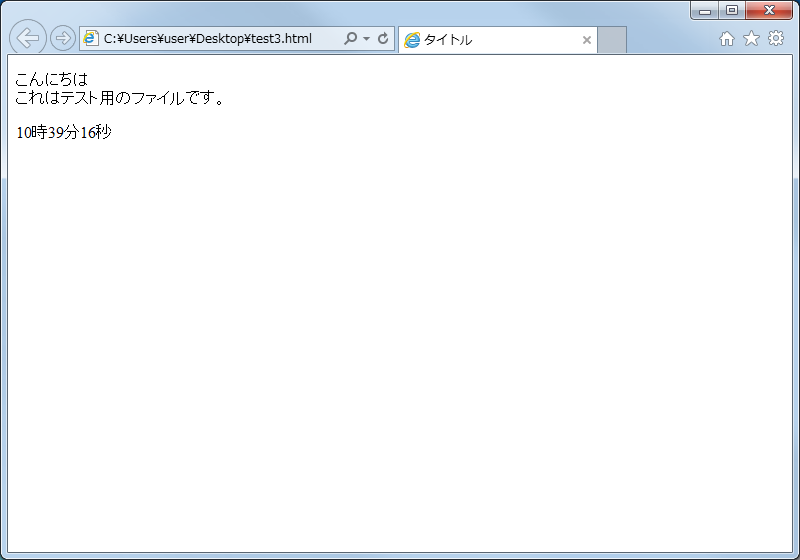This screenshot has width=800, height=560.
Task: Expand the address bar autocomplete dropdown arrow
Action: (x=367, y=39)
